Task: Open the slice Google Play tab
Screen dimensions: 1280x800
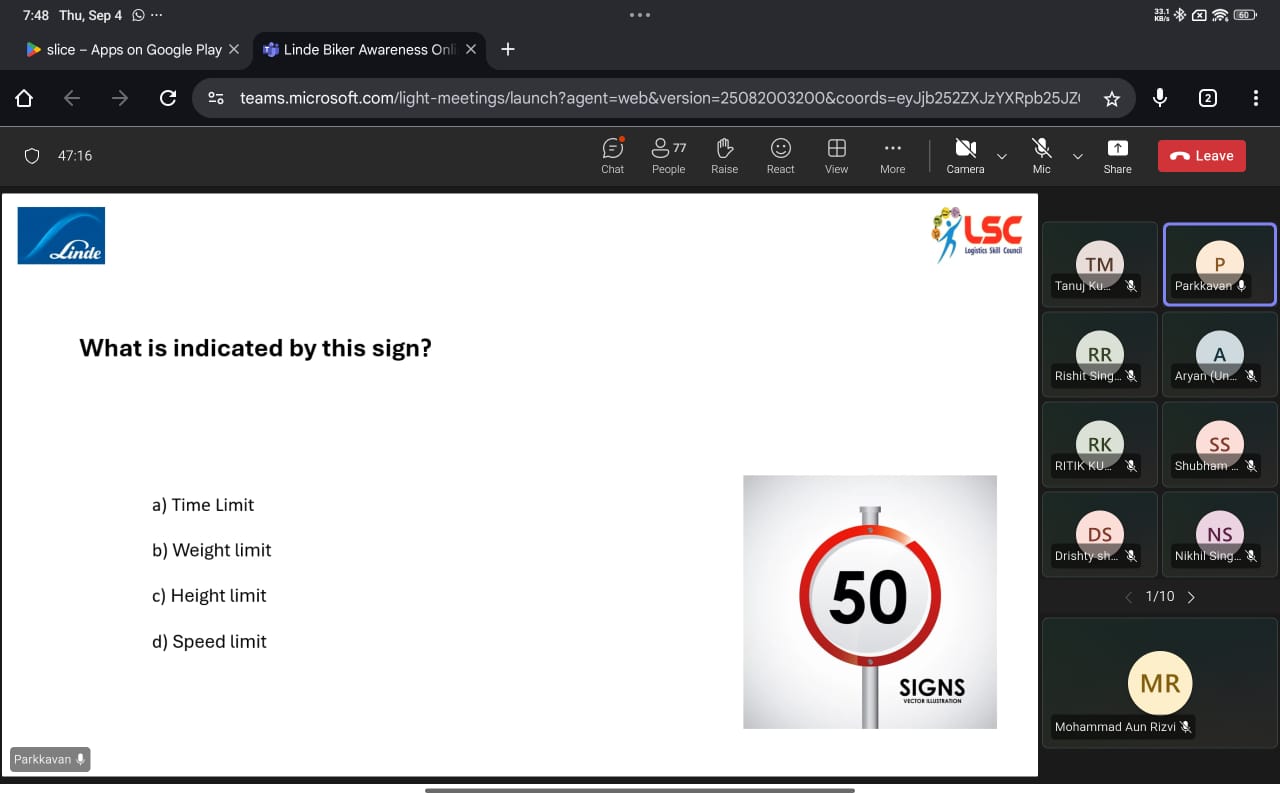Action: (x=128, y=48)
